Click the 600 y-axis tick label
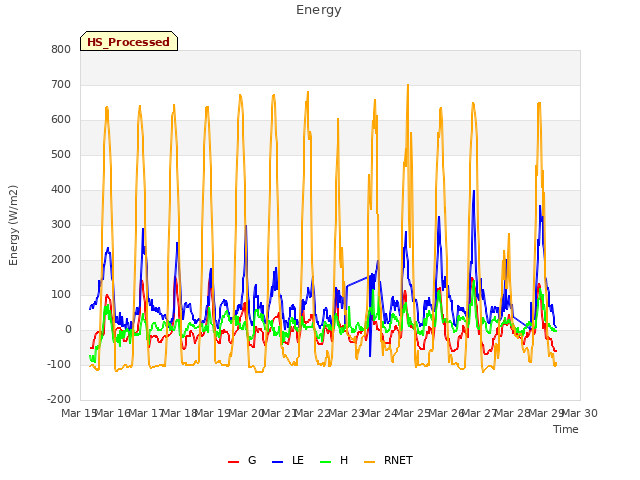The height and width of the screenshot is (480, 640). 61,120
